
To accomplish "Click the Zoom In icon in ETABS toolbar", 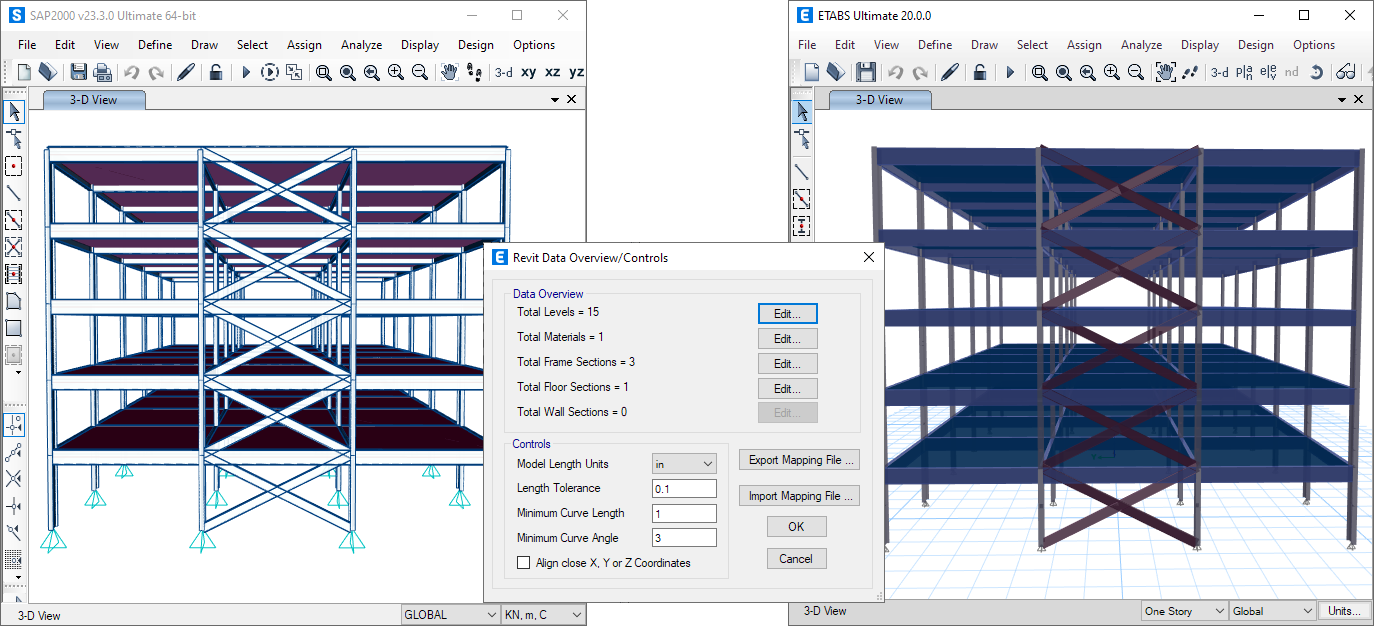I will (1110, 72).
